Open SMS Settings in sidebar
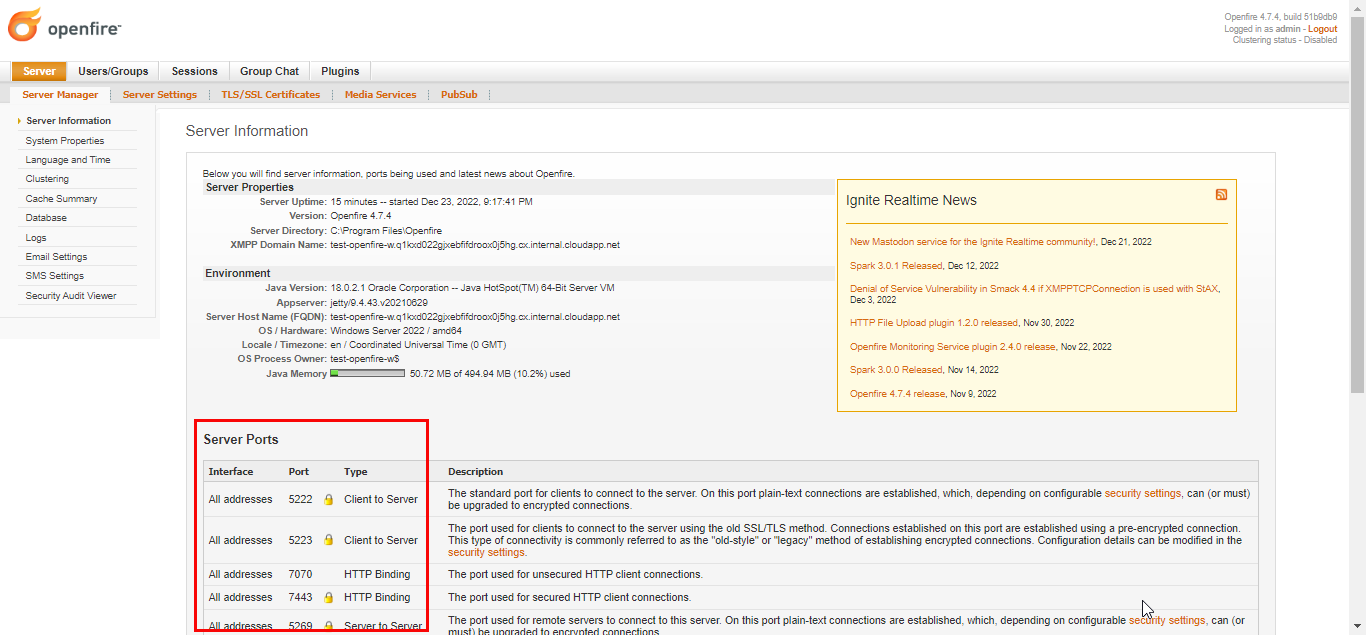The width and height of the screenshot is (1366, 635). point(55,276)
